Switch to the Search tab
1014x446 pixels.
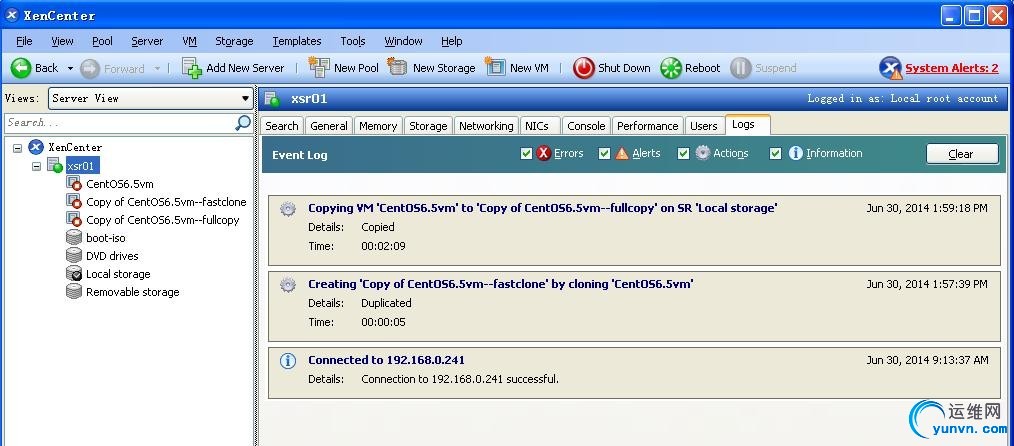(282, 126)
